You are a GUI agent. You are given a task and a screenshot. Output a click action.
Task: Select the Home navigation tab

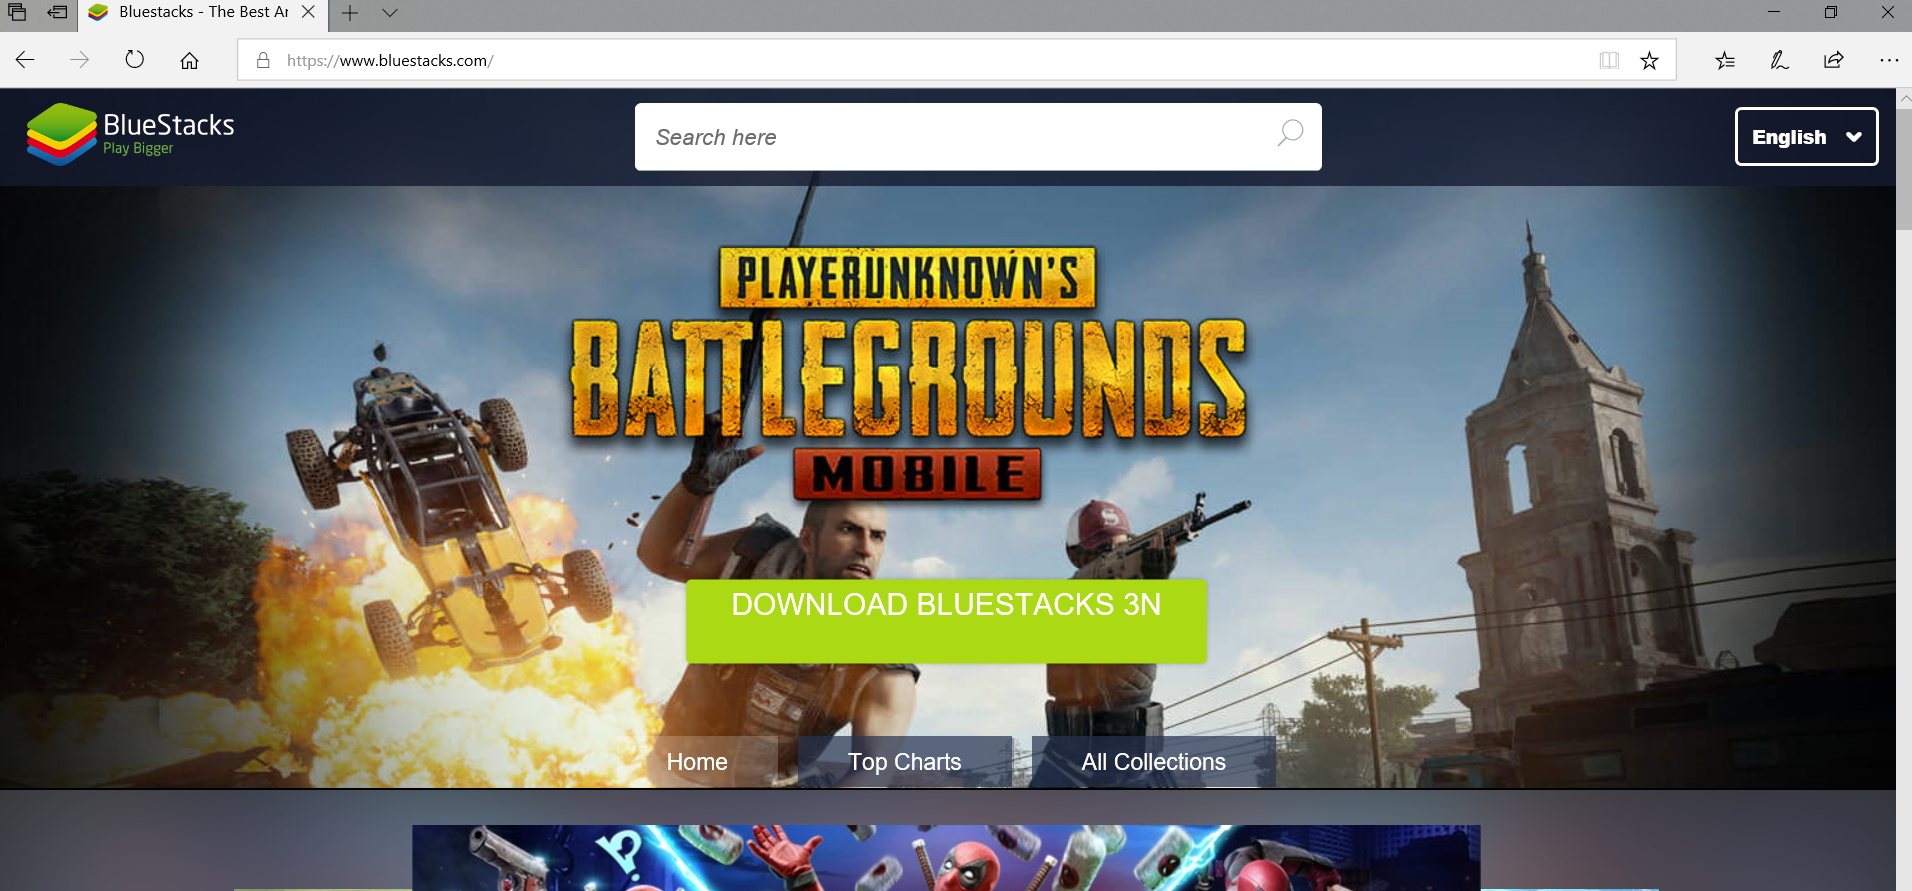pos(698,762)
